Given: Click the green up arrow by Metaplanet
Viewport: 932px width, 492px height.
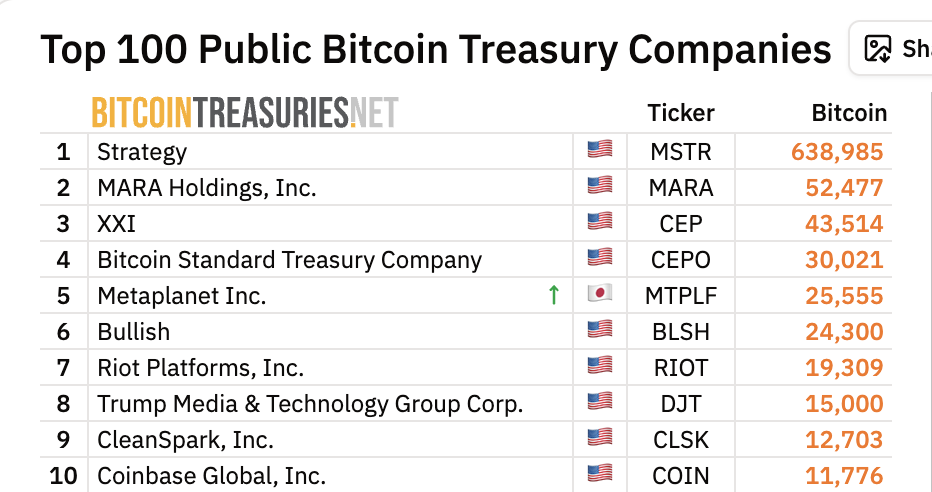Looking at the screenshot, I should 553,295.
